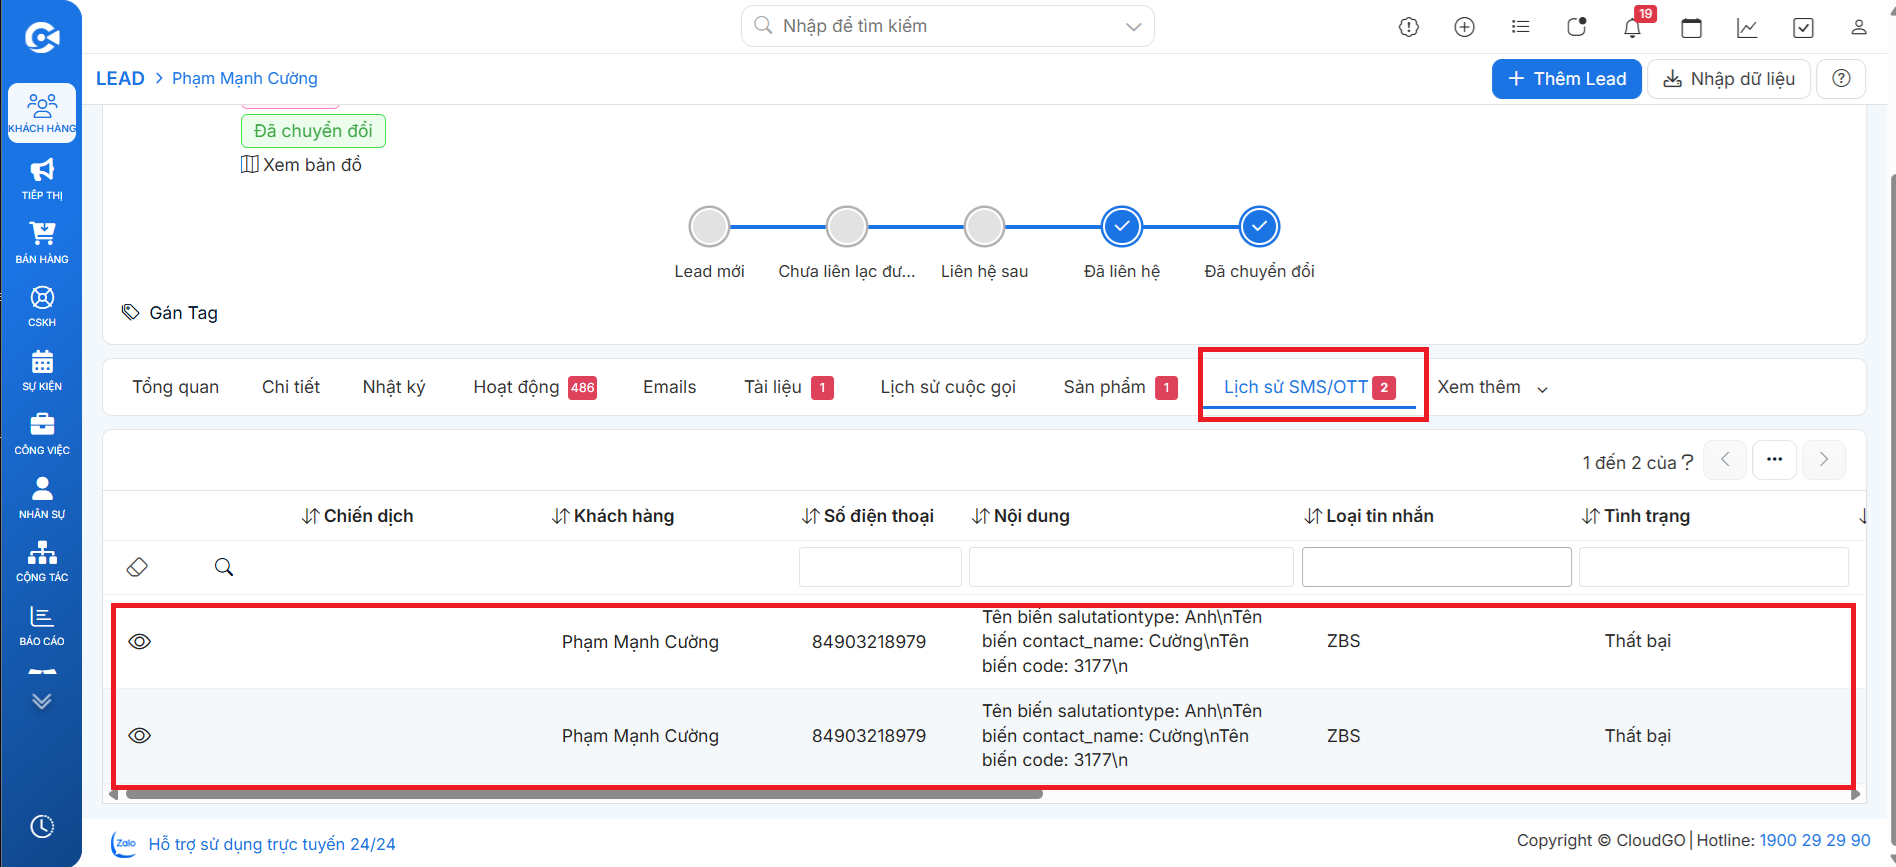Switch to the Chi tiết tab
Image resolution: width=1896 pixels, height=867 pixels.
coord(291,387)
